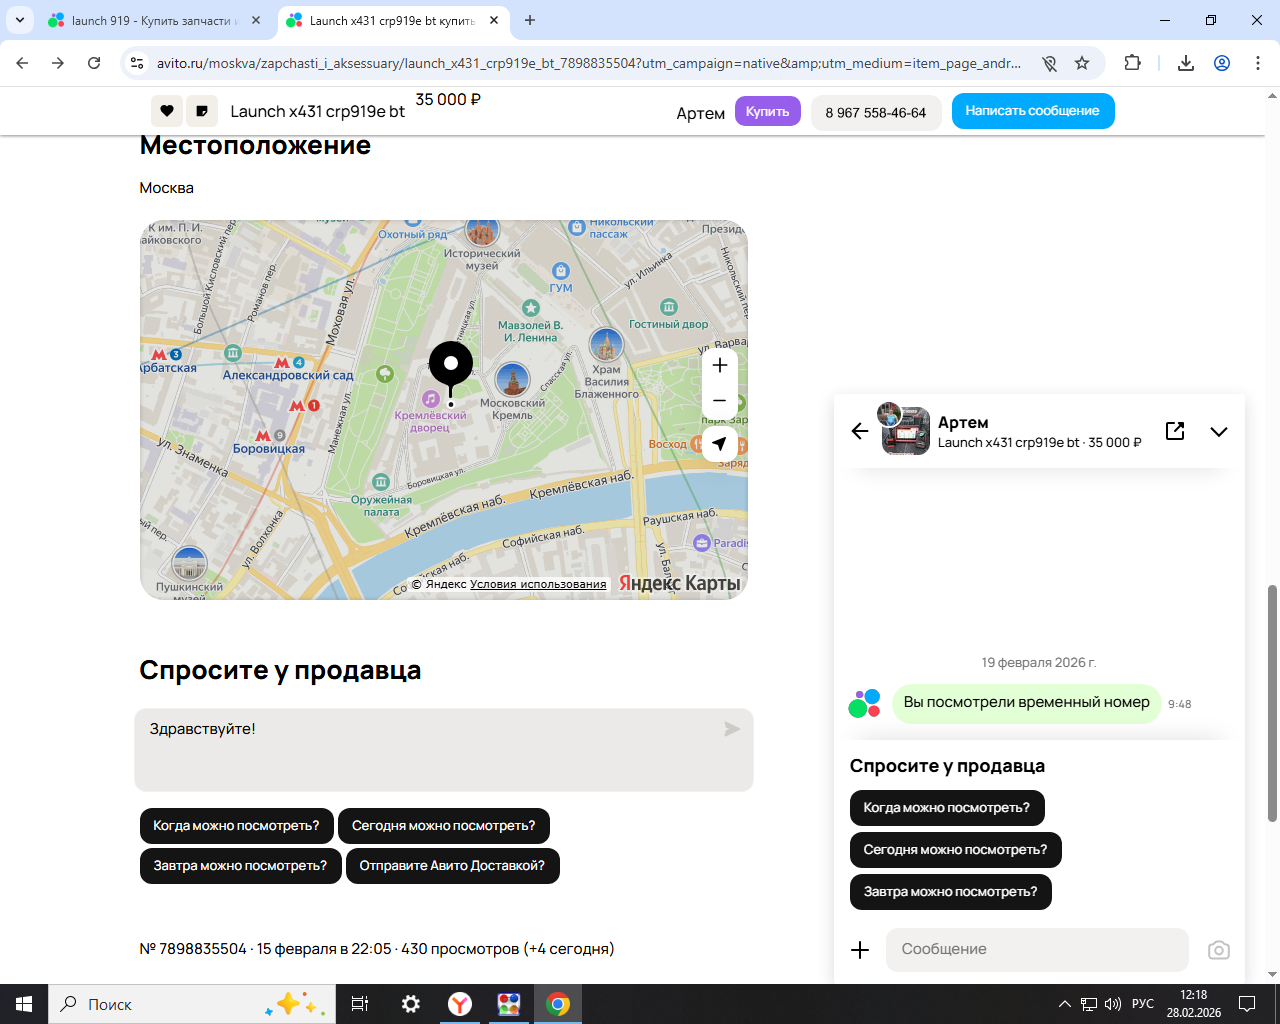1280x1024 pixels.
Task: Click browser forward arrow
Action: [x=58, y=63]
